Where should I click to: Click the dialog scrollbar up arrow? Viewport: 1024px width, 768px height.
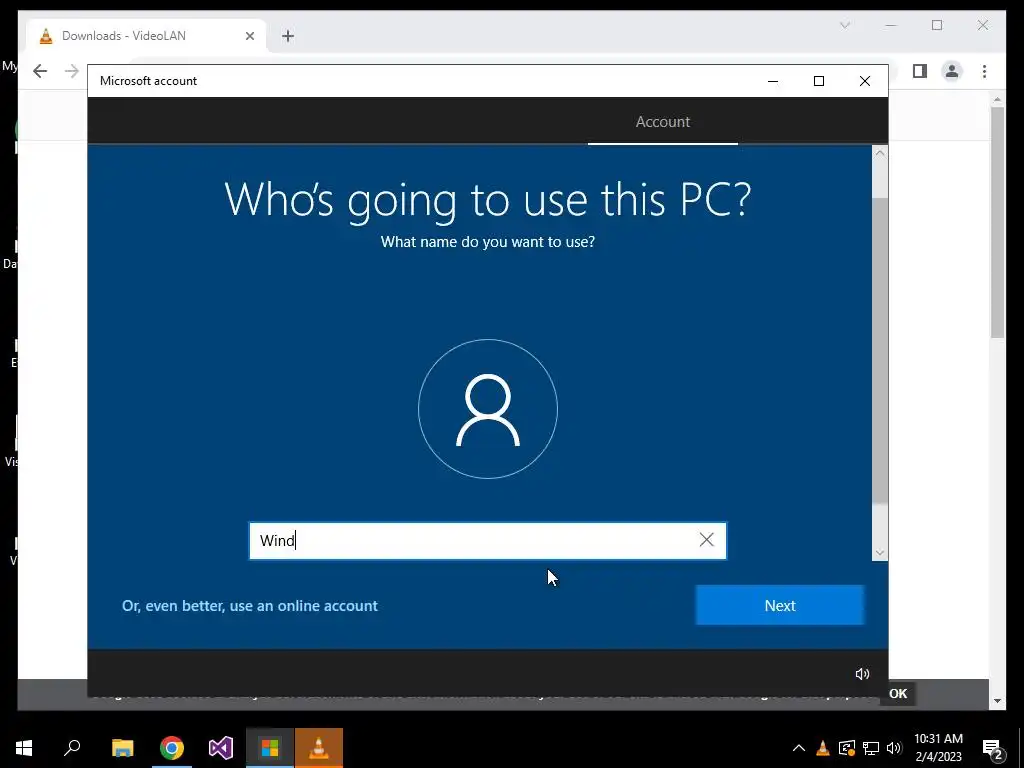[880, 153]
